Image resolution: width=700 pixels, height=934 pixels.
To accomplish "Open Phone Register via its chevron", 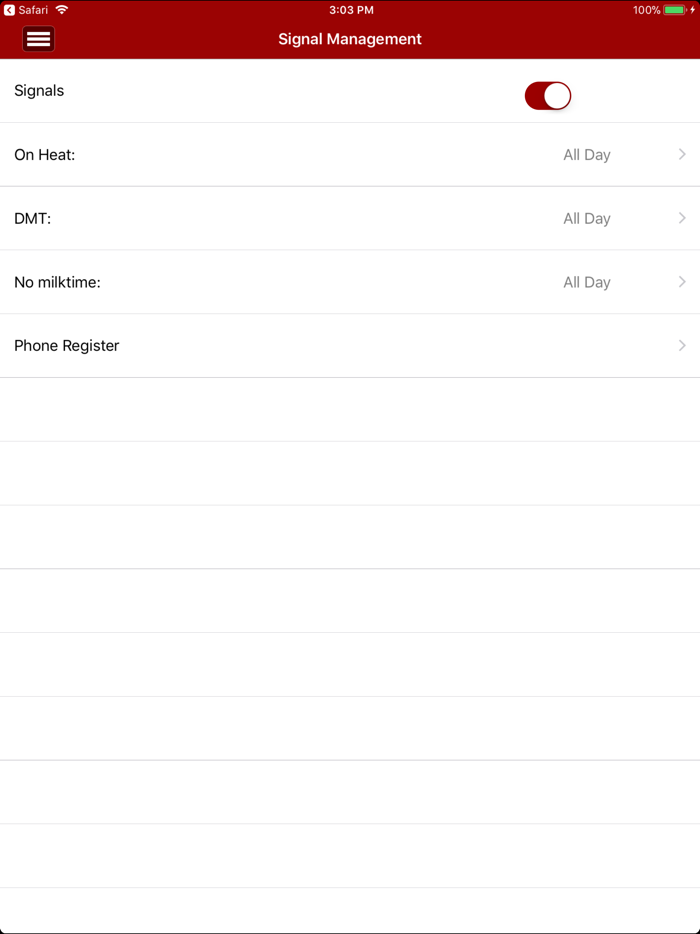I will [682, 345].
